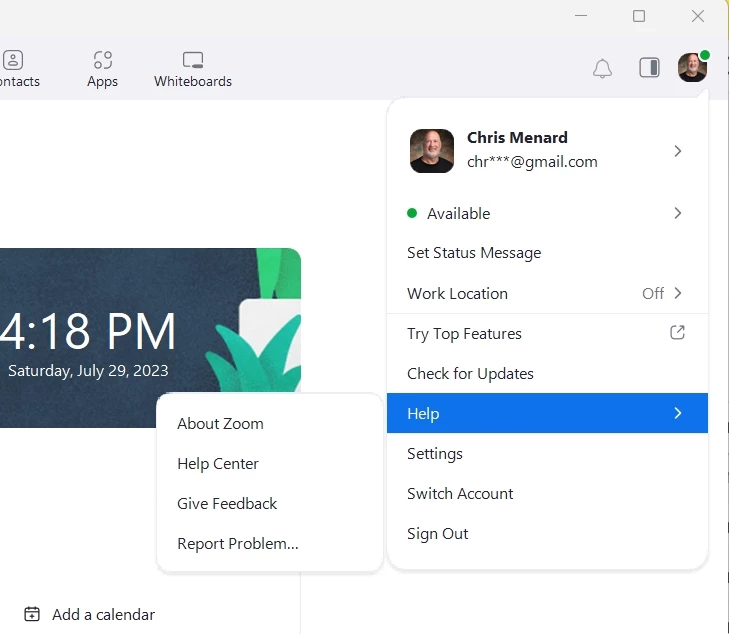The width and height of the screenshot is (729, 634).
Task: Open the notifications bell
Action: [602, 68]
